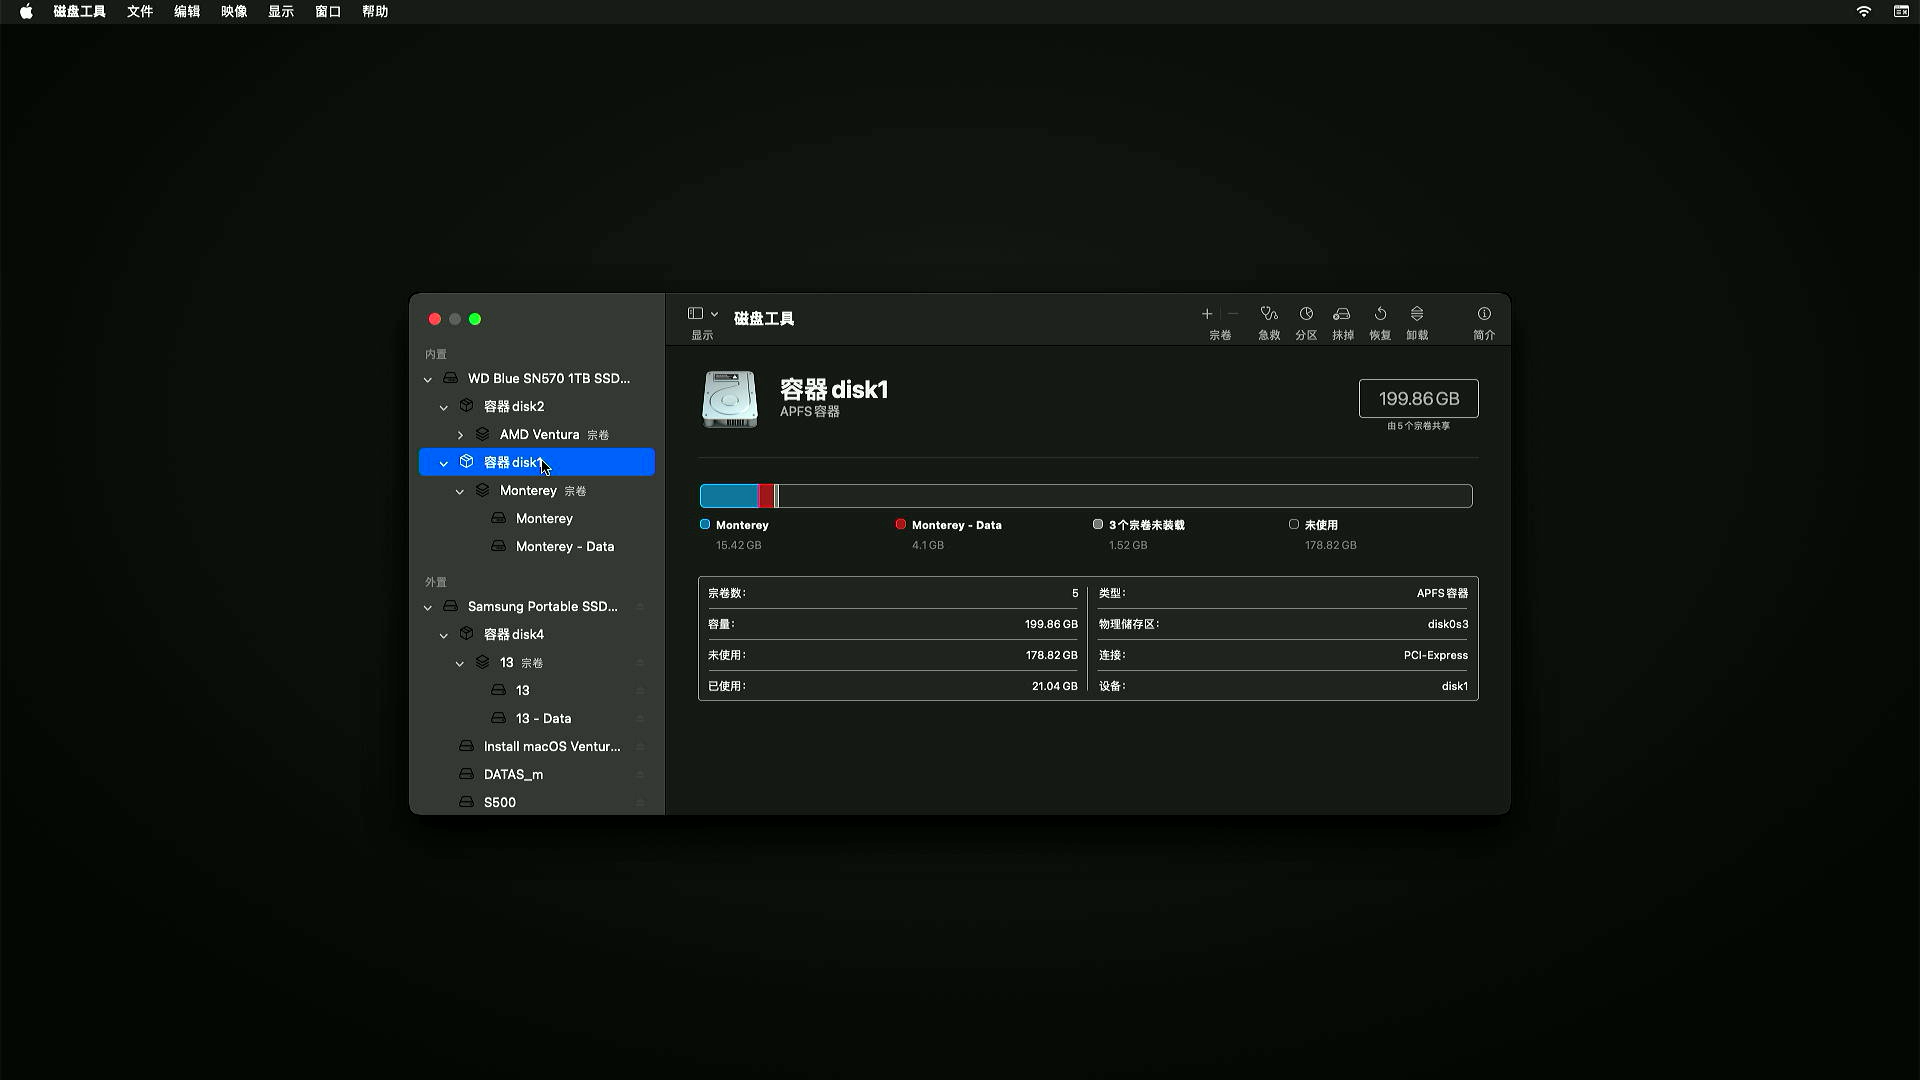The width and height of the screenshot is (1920, 1080).
Task: Click the 容器 disk1 drive image
Action: (x=730, y=399)
